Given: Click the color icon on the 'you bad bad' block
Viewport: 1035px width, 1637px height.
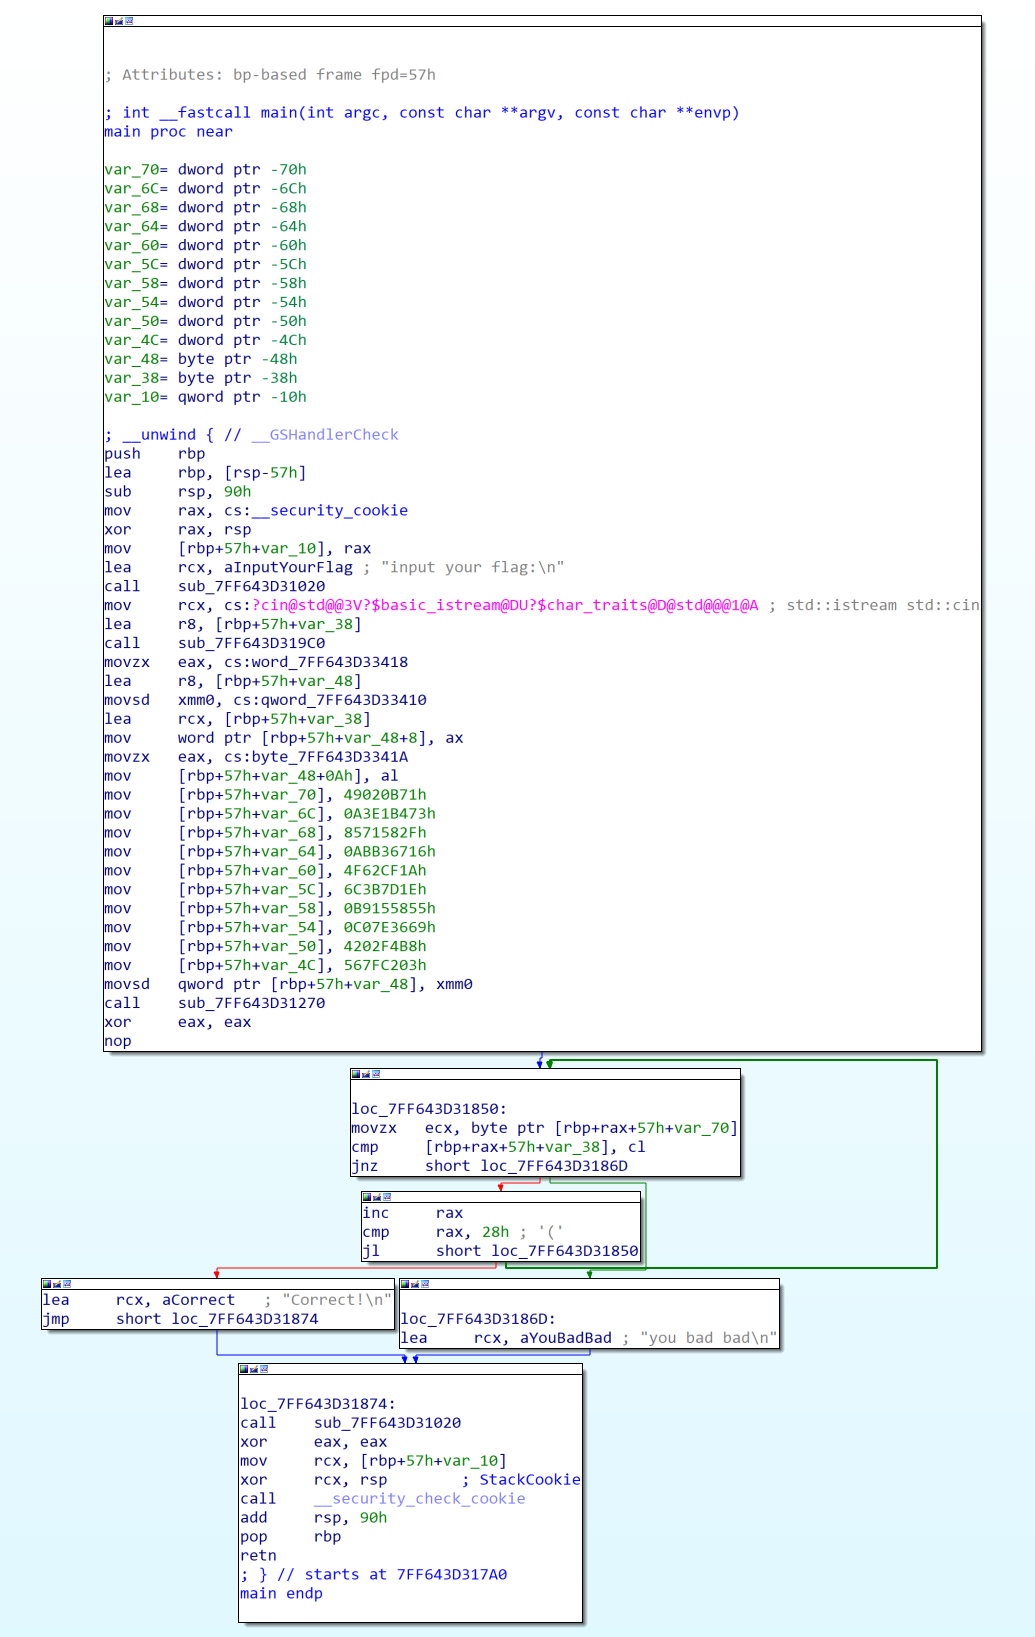Looking at the screenshot, I should (405, 1284).
